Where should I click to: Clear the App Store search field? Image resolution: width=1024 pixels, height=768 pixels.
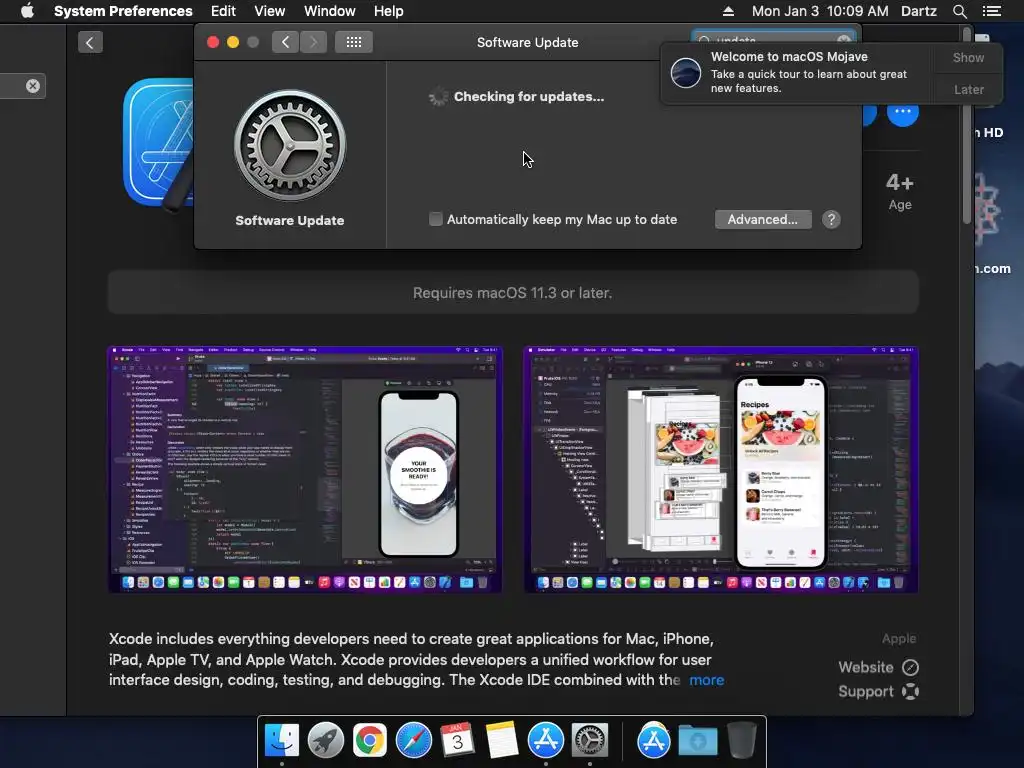click(x=33, y=86)
